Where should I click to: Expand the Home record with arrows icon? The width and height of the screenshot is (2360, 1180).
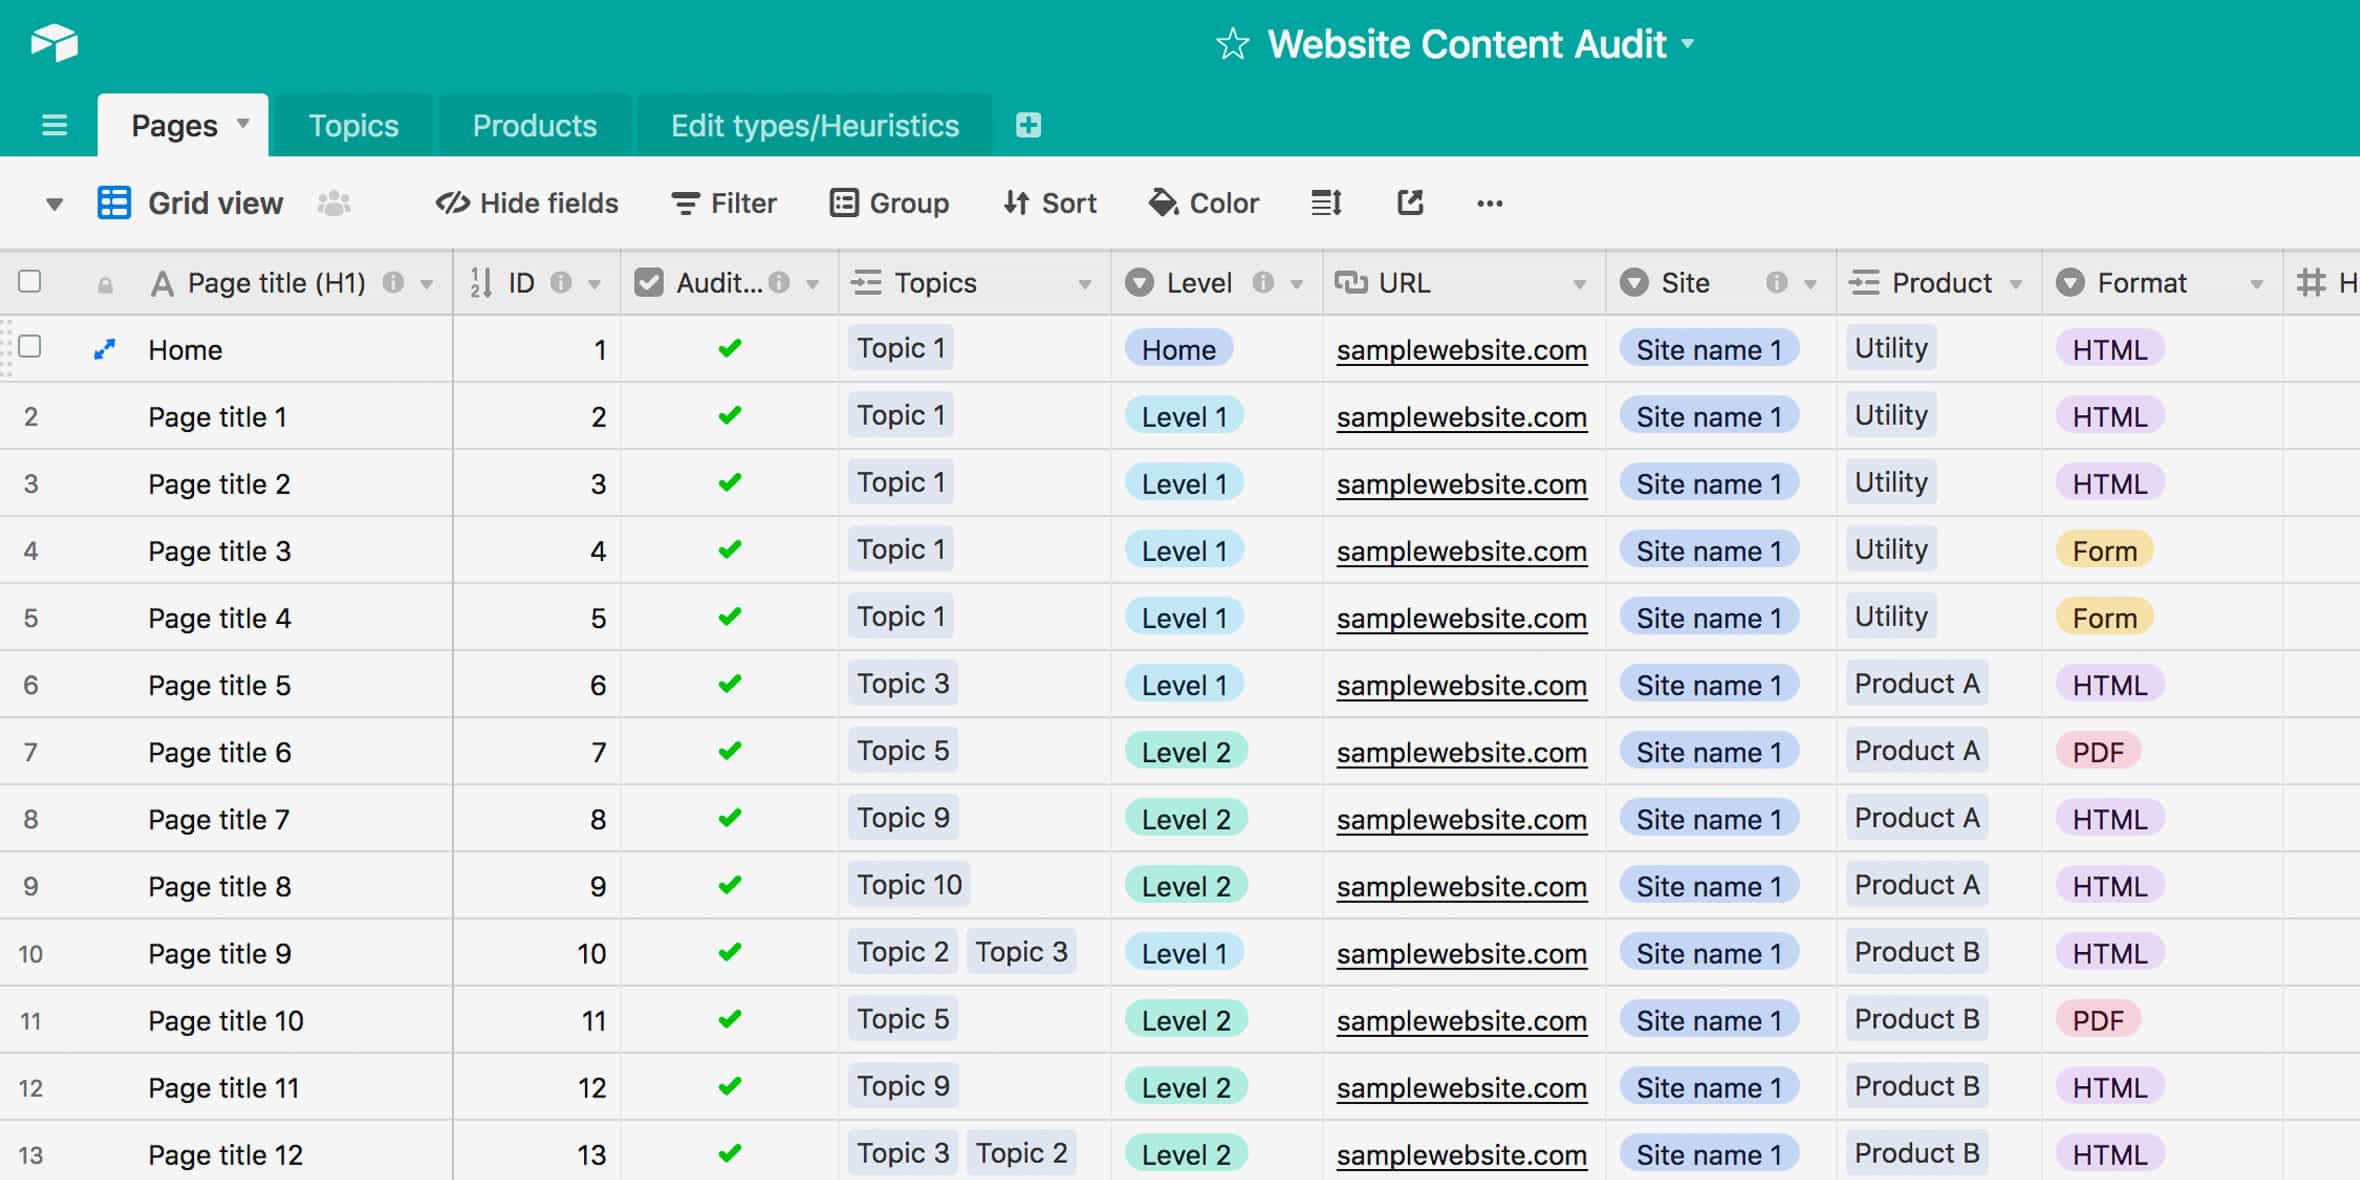point(104,349)
